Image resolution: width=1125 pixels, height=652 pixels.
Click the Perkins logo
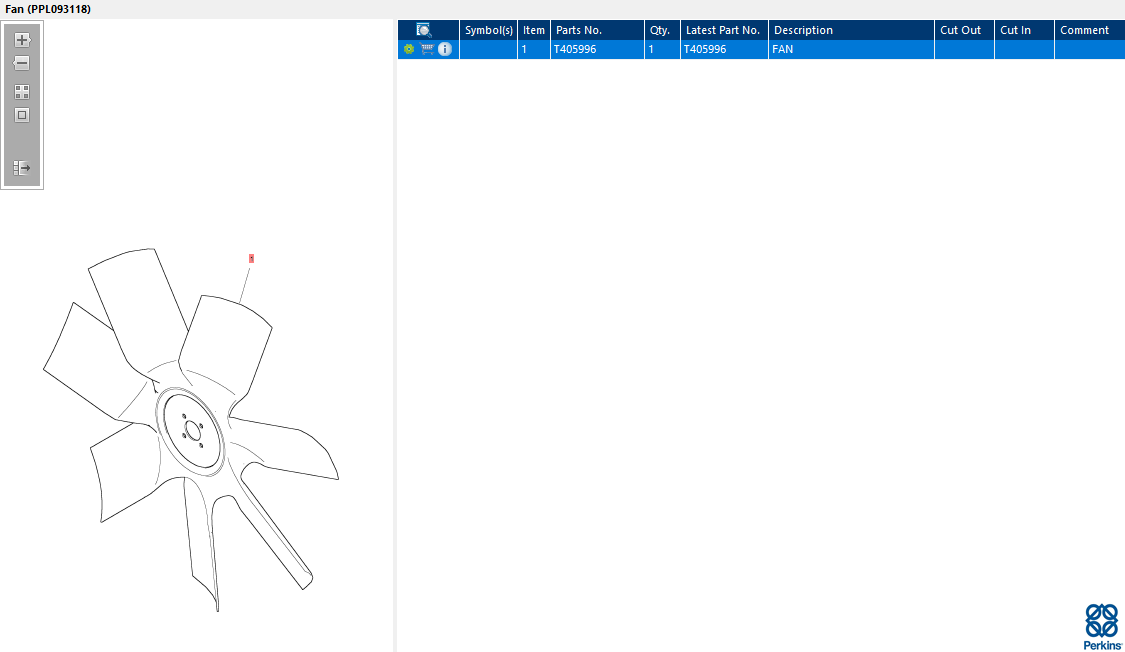point(1102,626)
